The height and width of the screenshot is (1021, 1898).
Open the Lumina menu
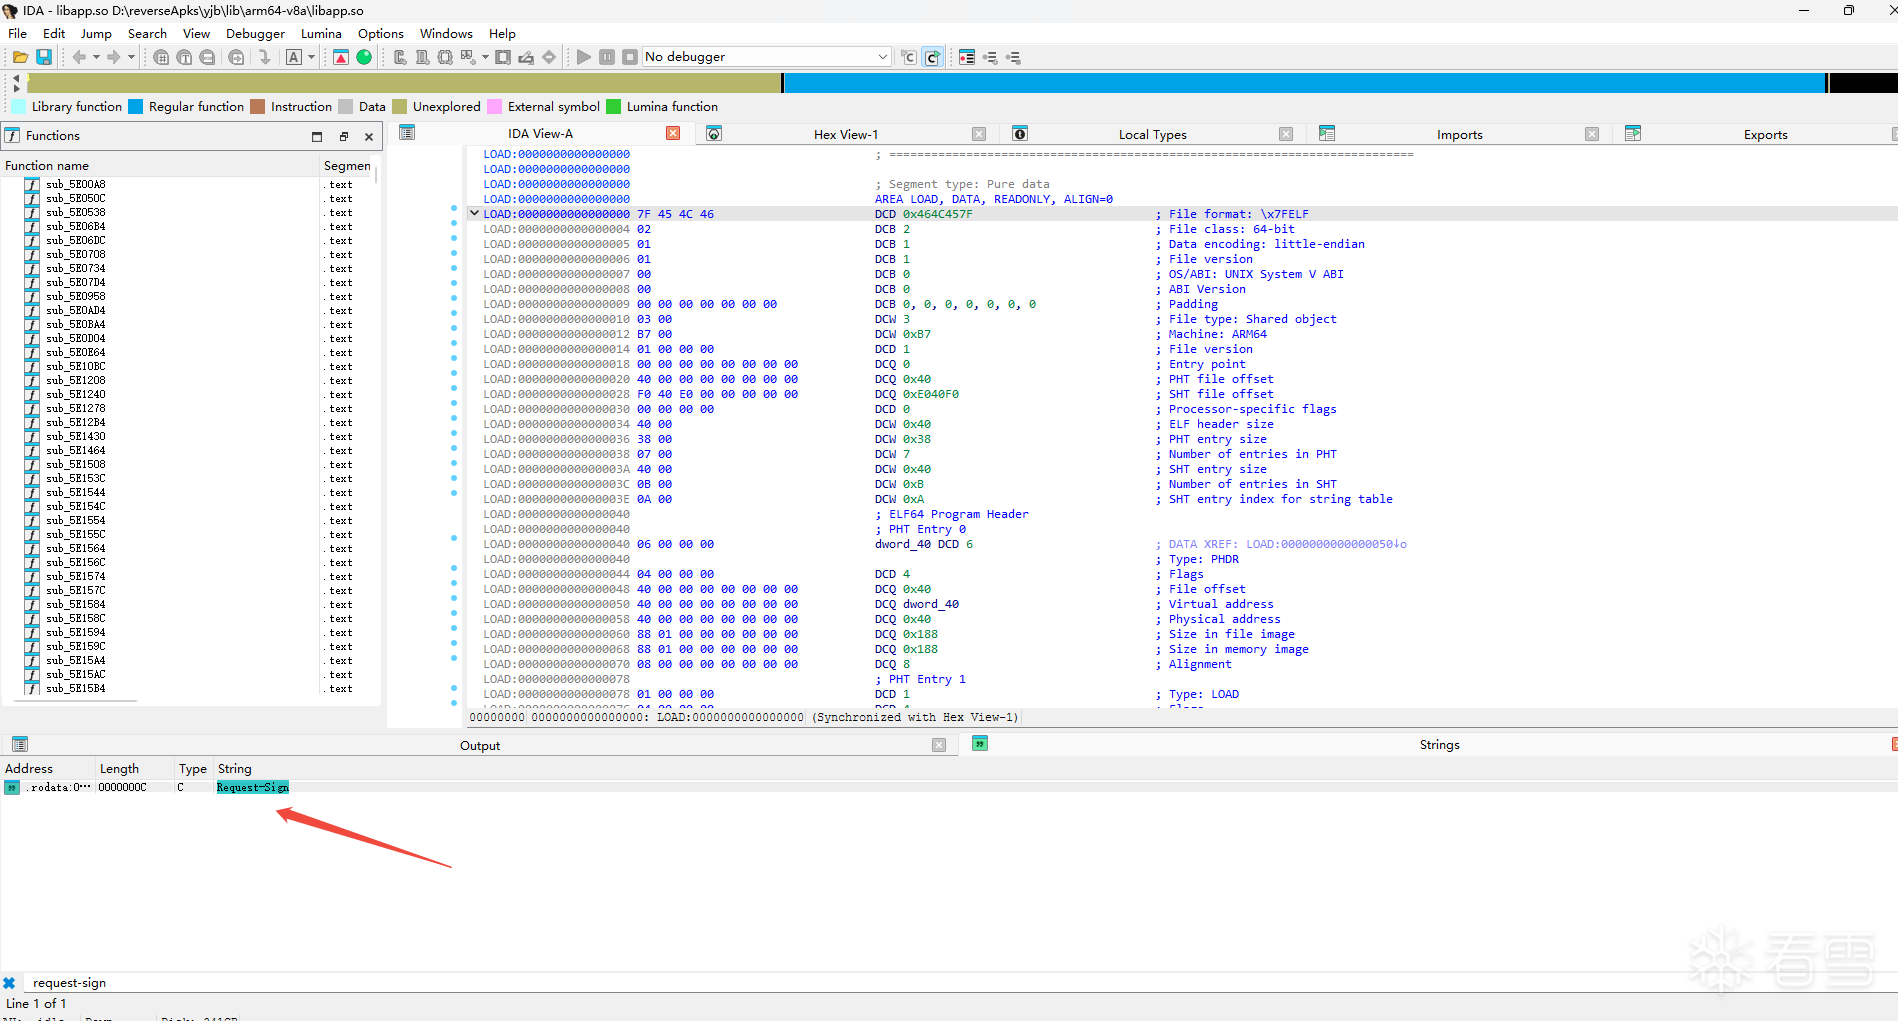(x=321, y=33)
